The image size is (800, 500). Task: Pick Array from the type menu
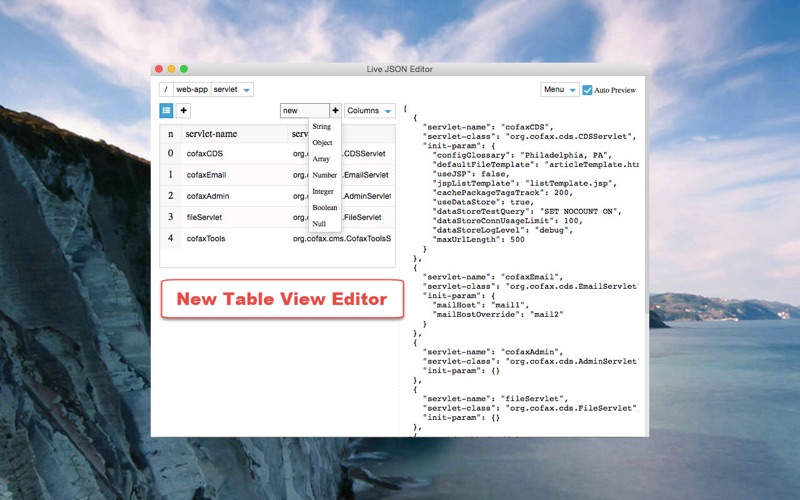tap(321, 159)
